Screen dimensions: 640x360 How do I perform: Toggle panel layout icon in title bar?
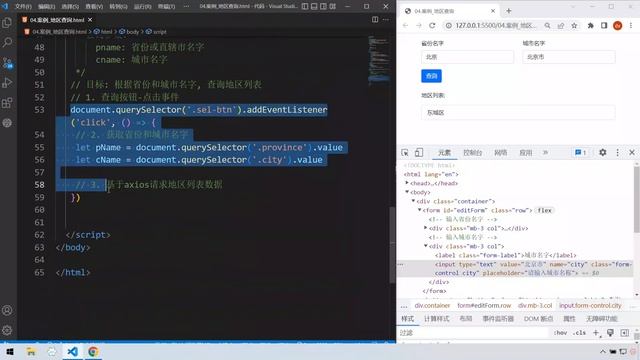(x=314, y=6)
